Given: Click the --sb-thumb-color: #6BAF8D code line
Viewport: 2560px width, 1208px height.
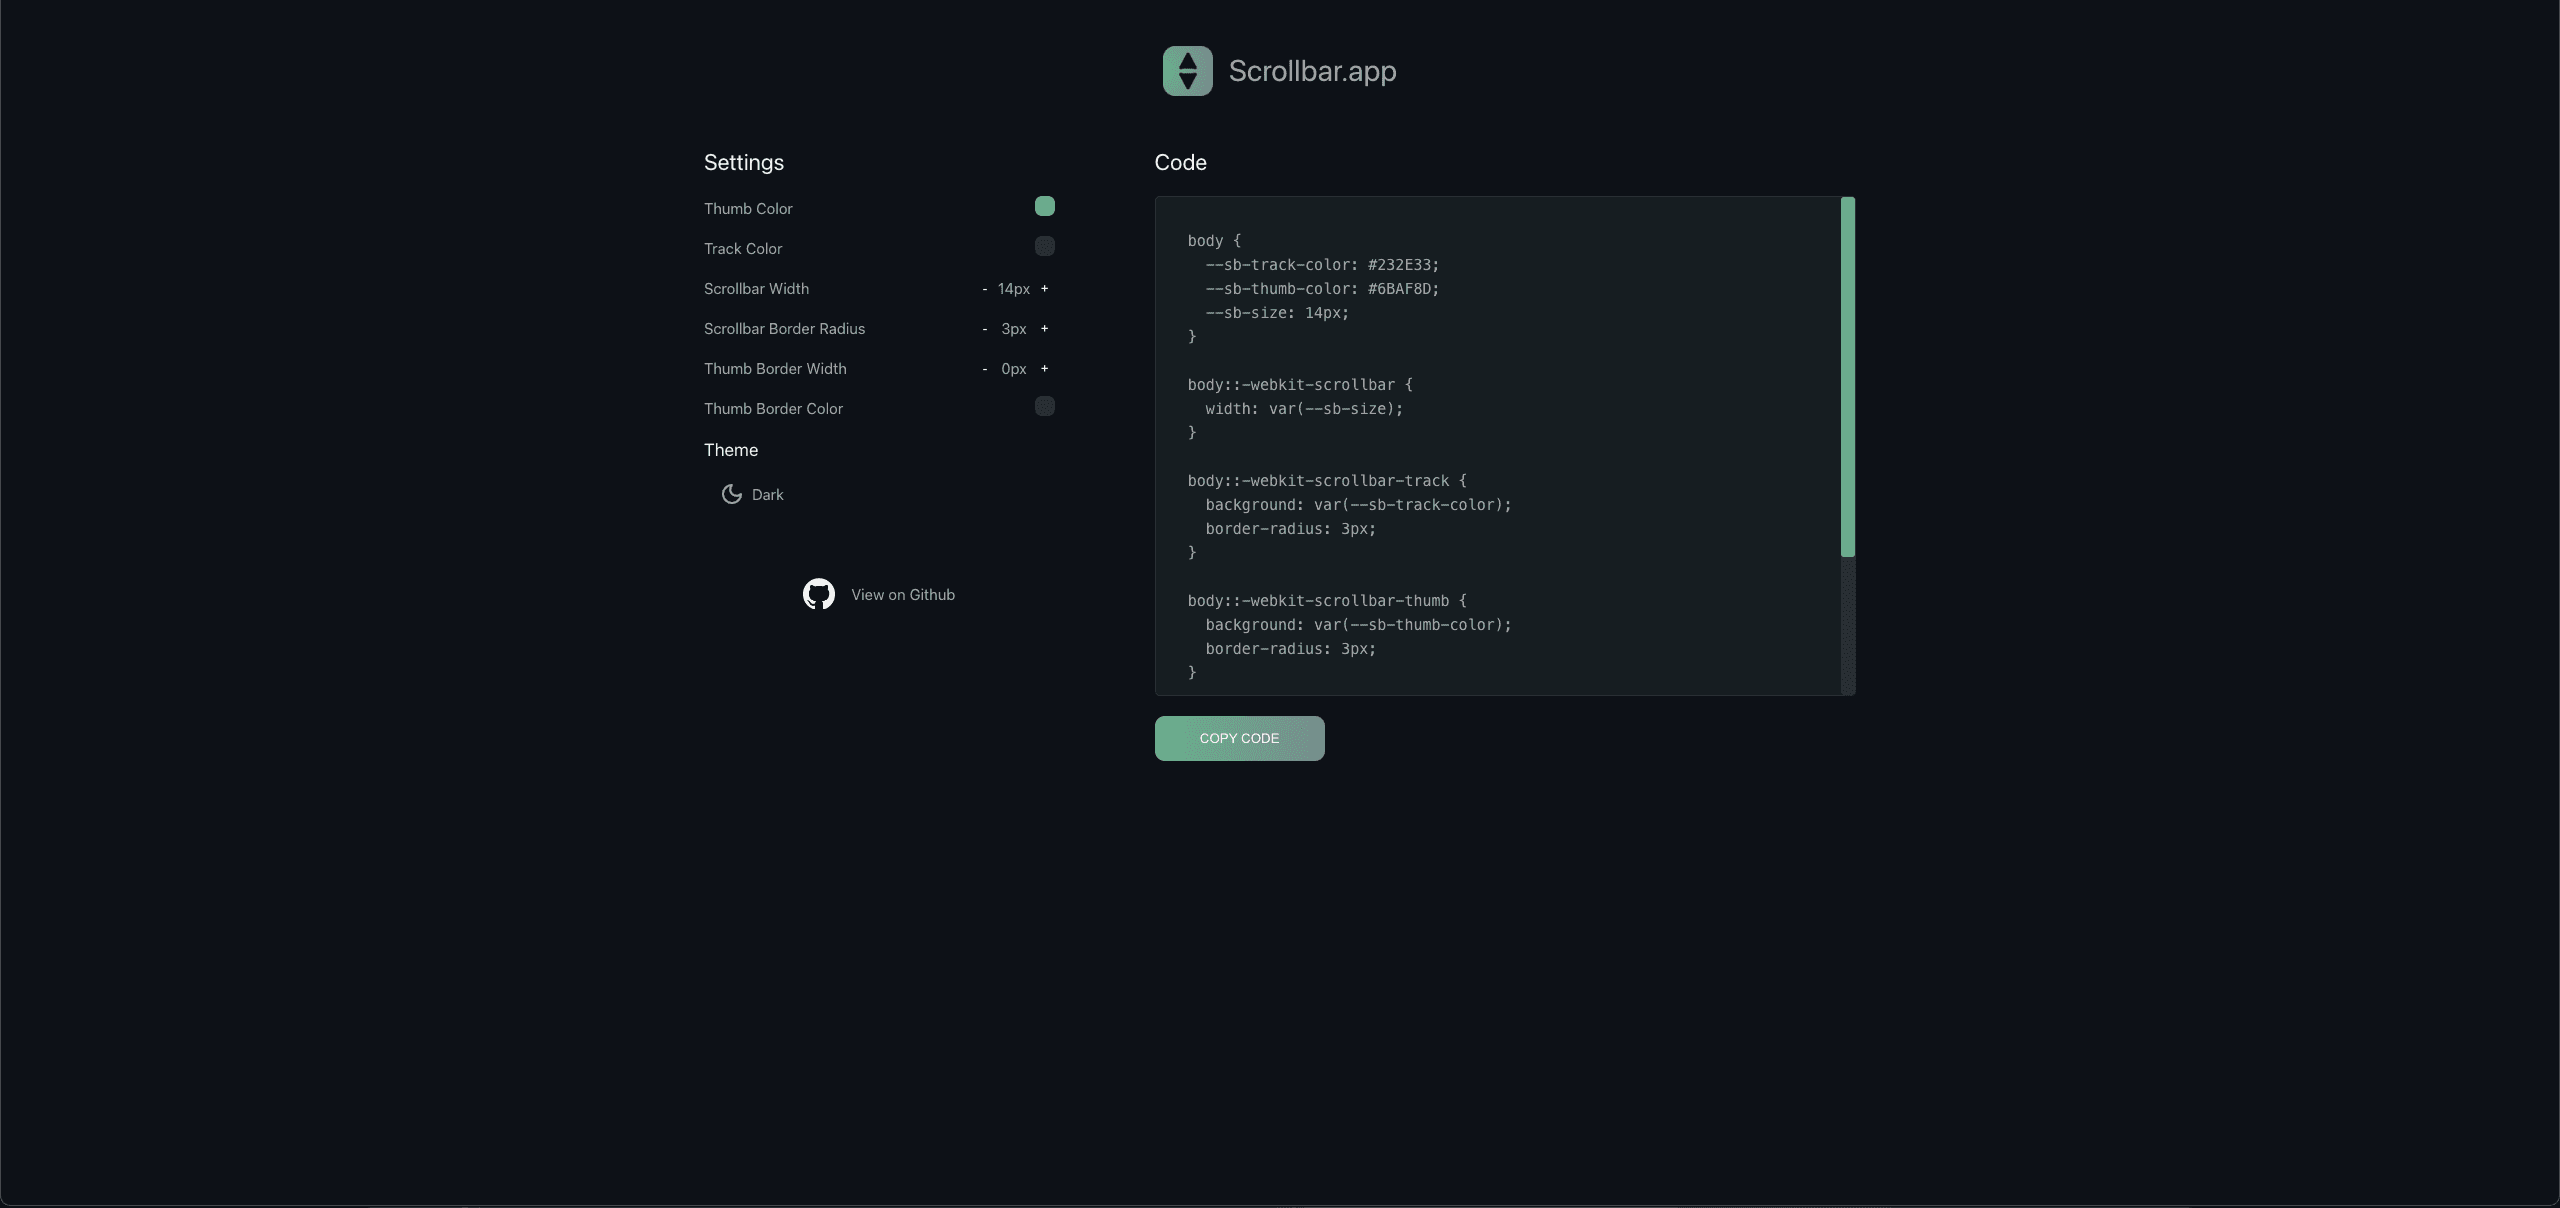Looking at the screenshot, I should pos(1322,289).
